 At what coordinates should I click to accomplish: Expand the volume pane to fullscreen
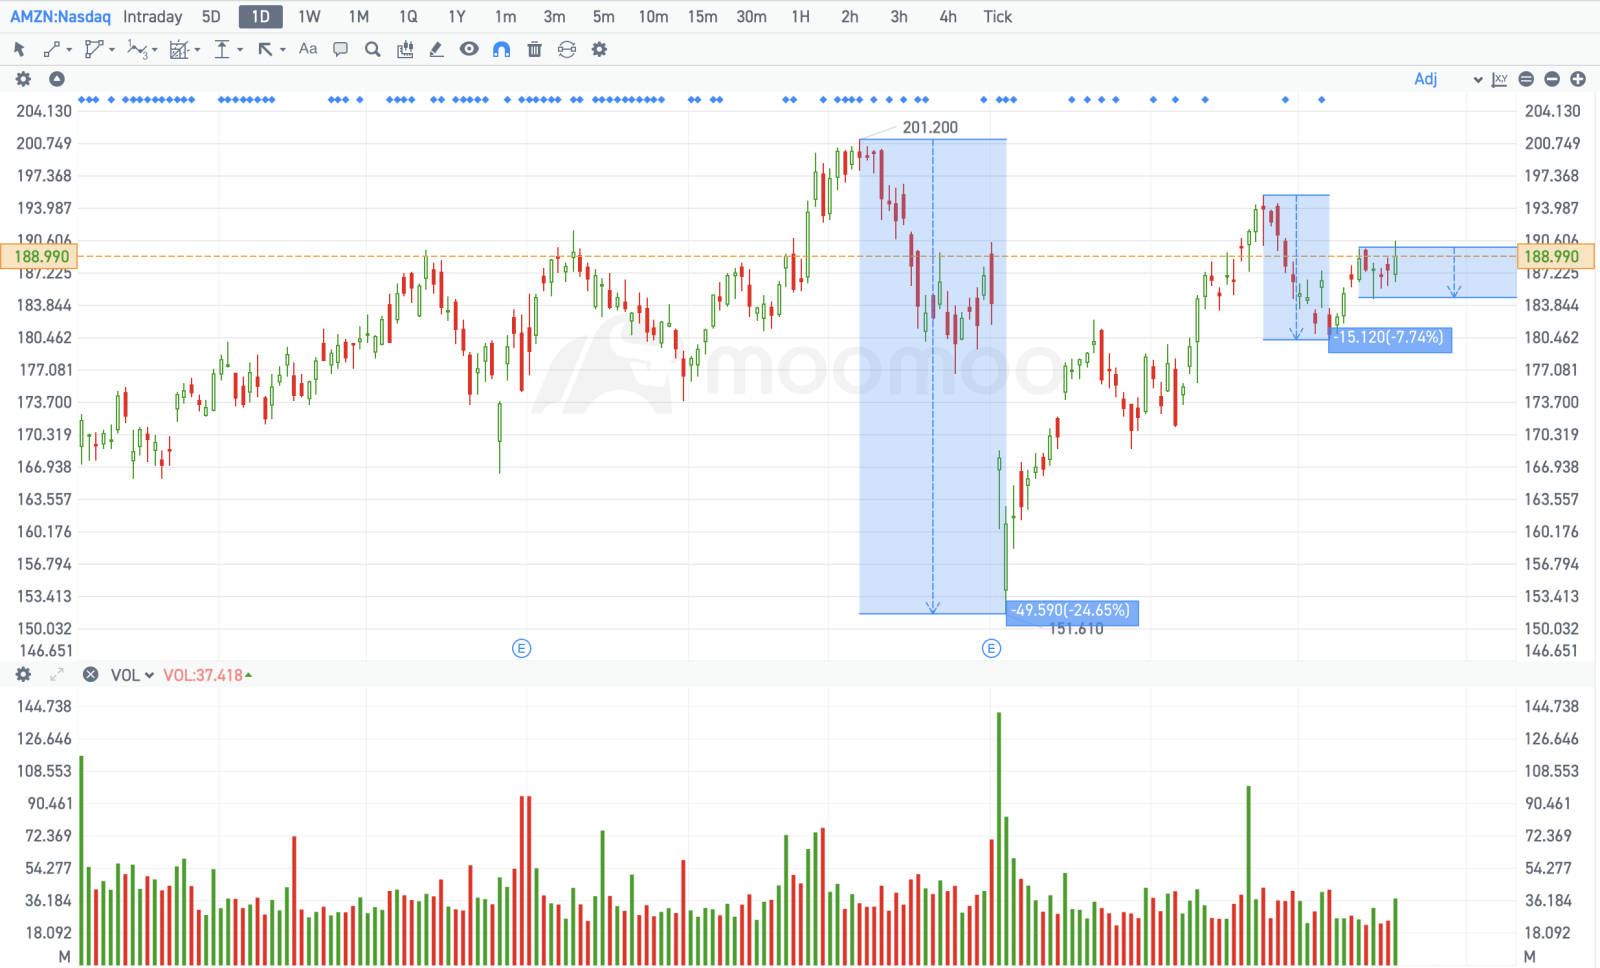click(x=57, y=675)
